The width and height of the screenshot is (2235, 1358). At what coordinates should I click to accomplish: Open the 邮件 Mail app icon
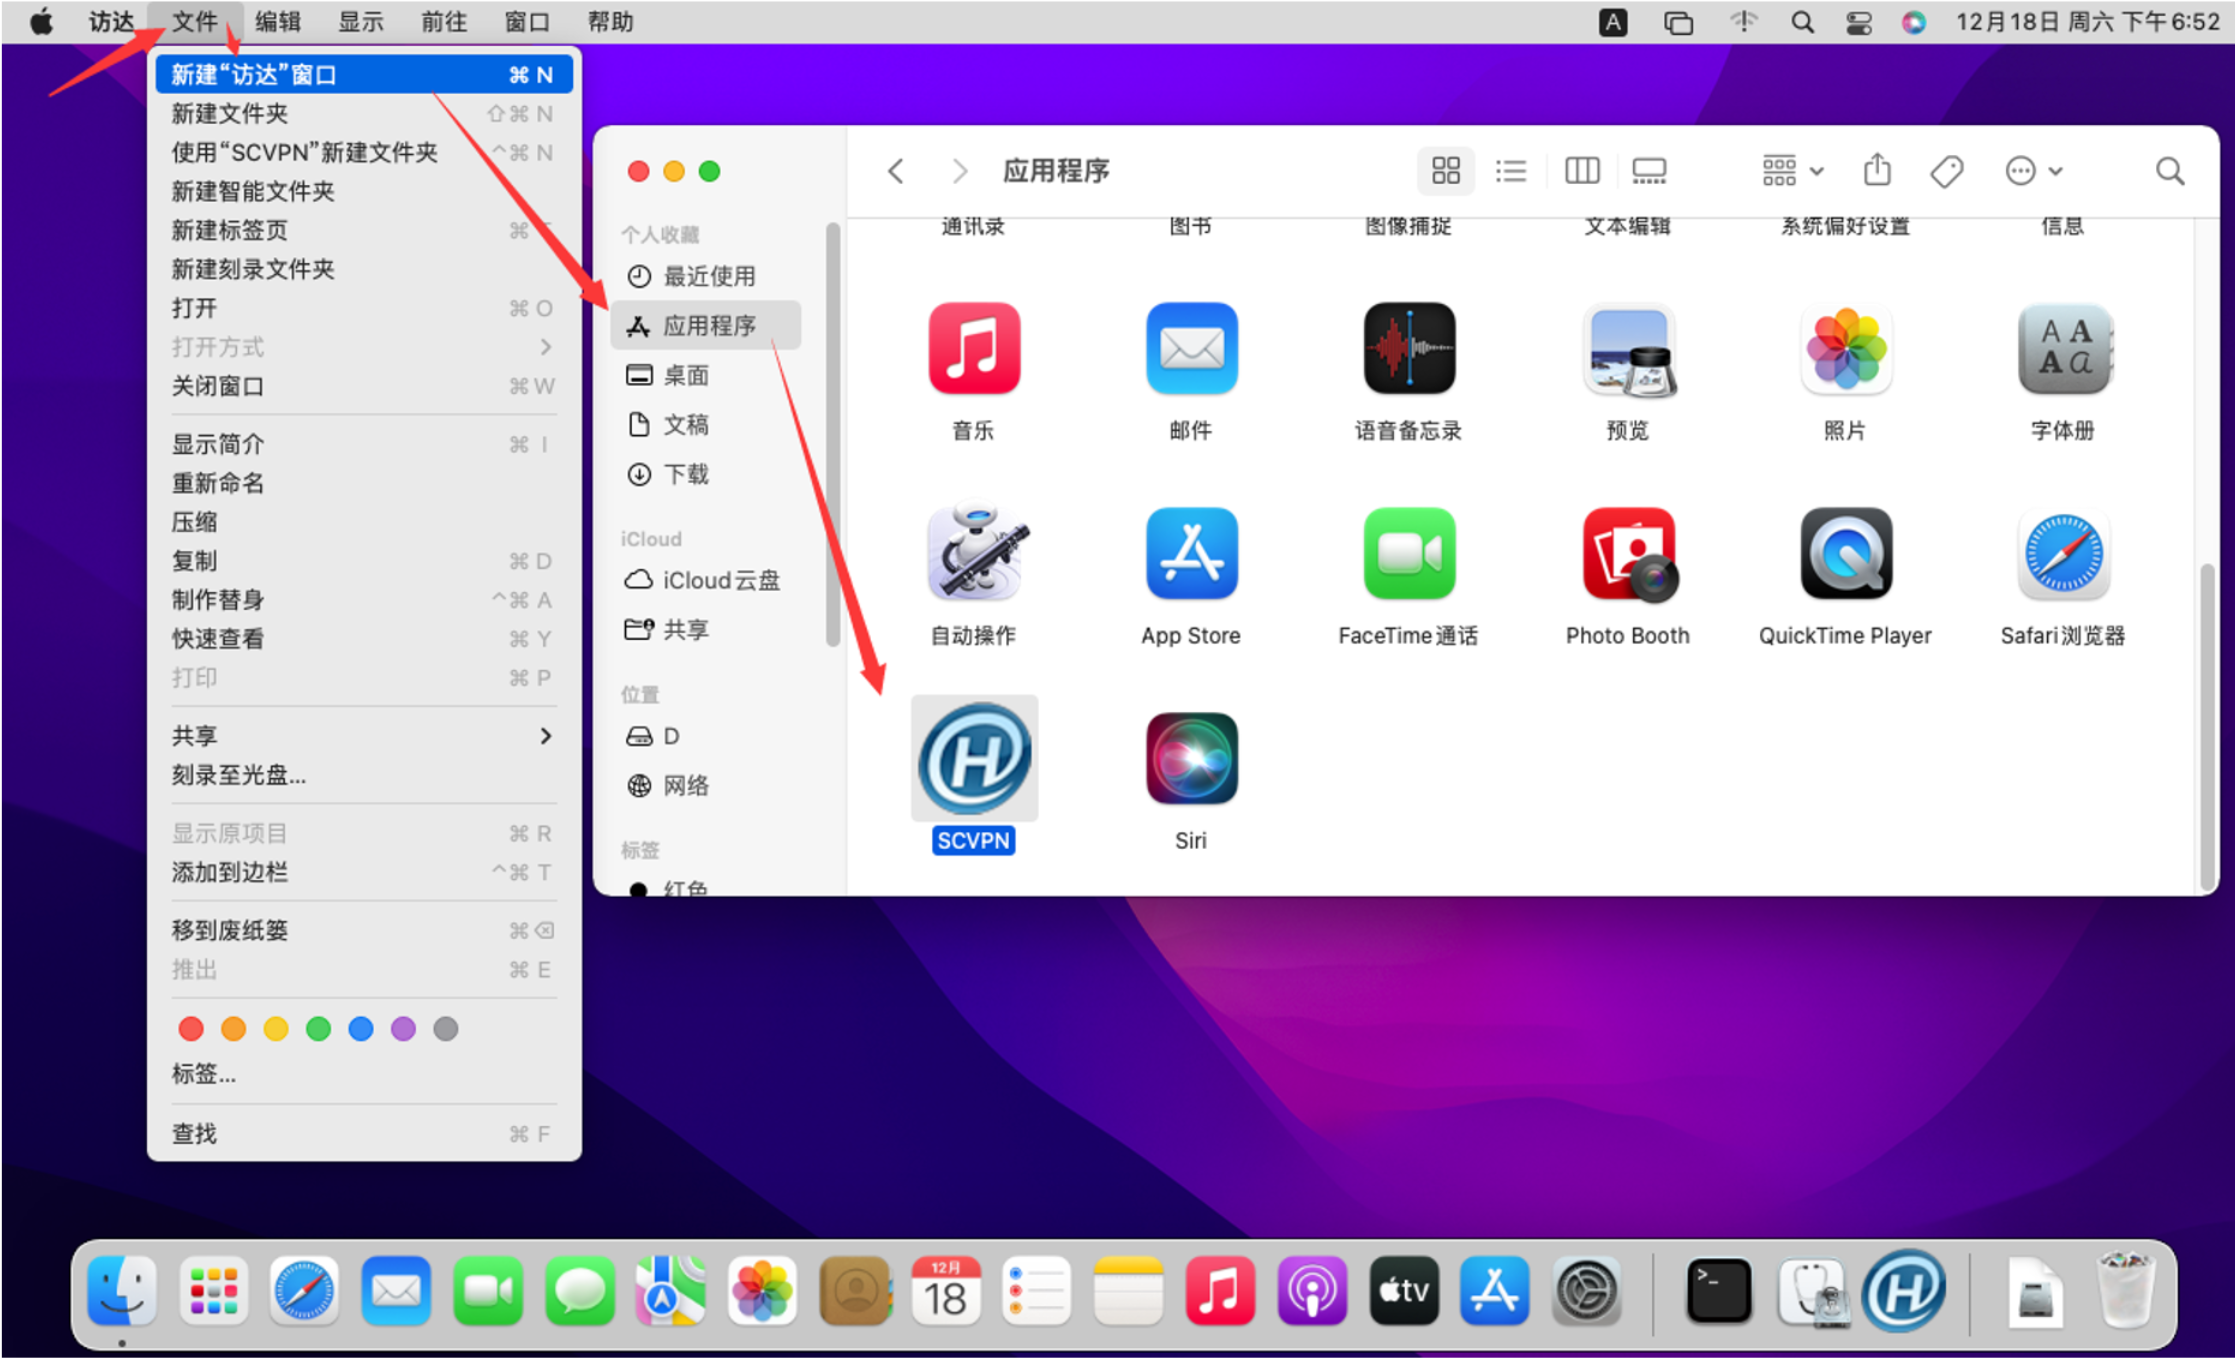tap(1191, 349)
